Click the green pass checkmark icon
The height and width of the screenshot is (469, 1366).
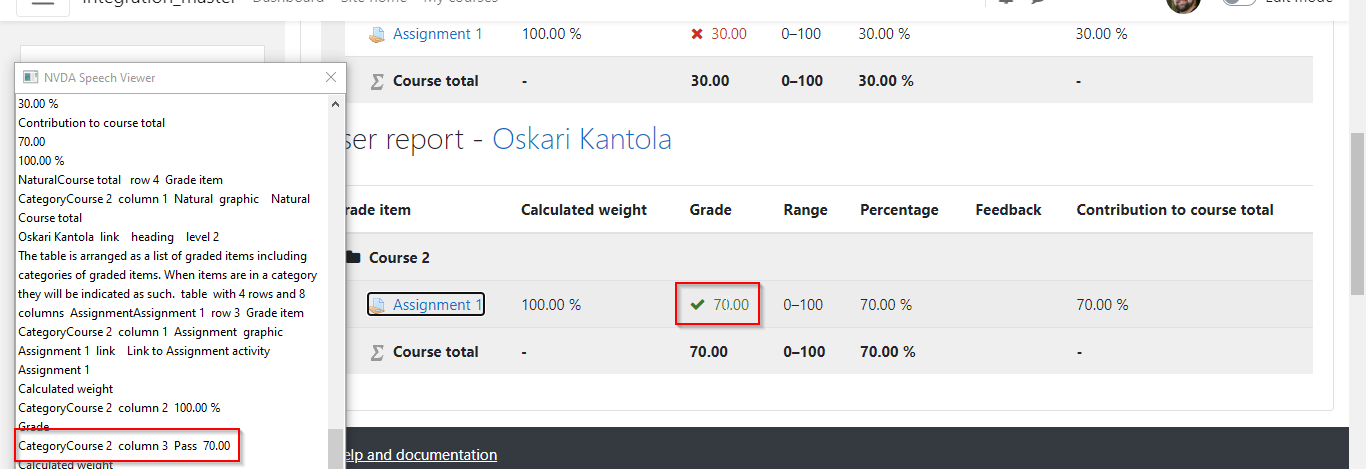[698, 305]
